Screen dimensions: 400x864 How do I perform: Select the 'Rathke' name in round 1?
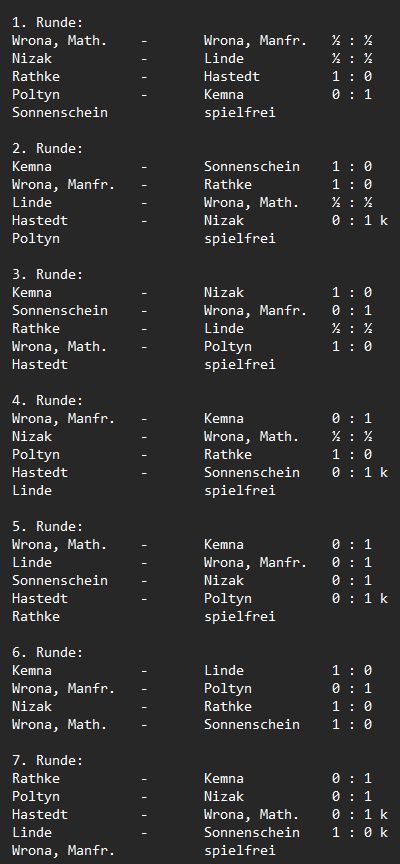click(x=36, y=77)
